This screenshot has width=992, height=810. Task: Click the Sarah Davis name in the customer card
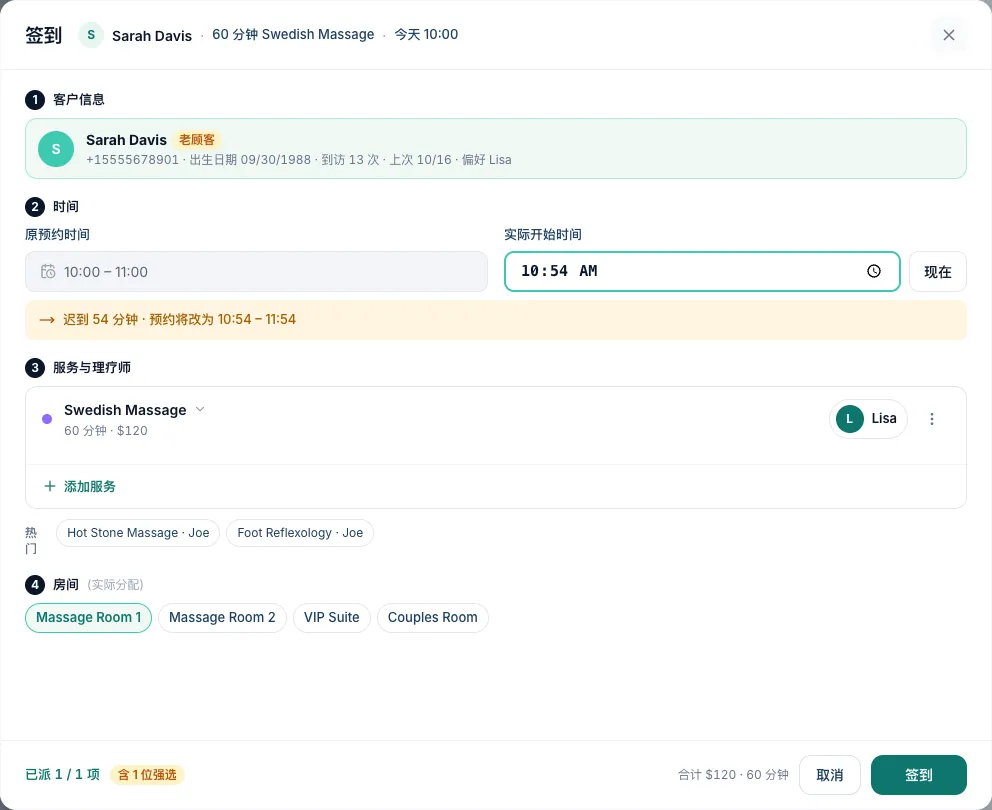coord(127,140)
